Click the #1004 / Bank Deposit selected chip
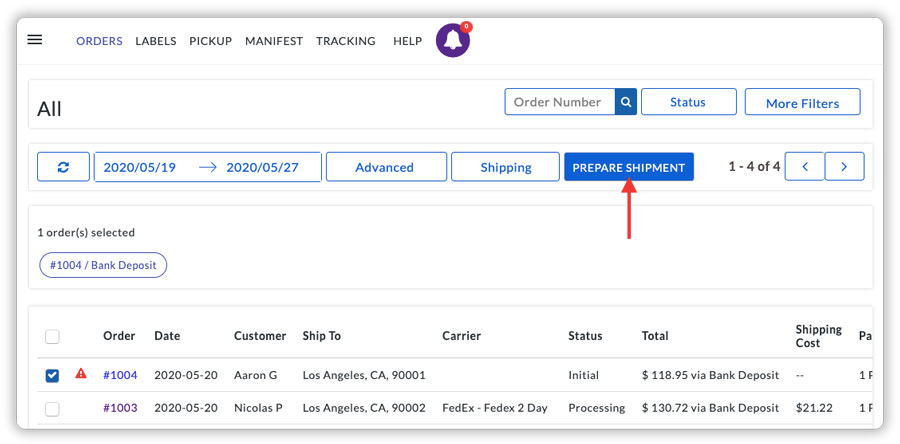The height and width of the screenshot is (444, 900). click(103, 265)
